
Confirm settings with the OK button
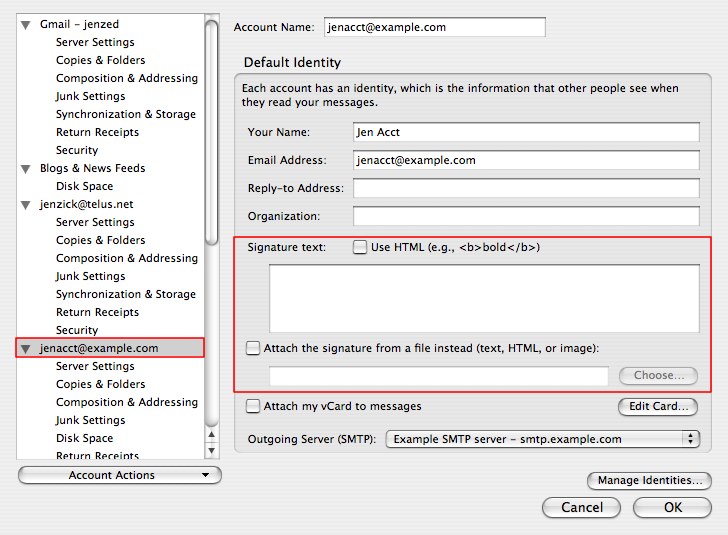tap(673, 507)
